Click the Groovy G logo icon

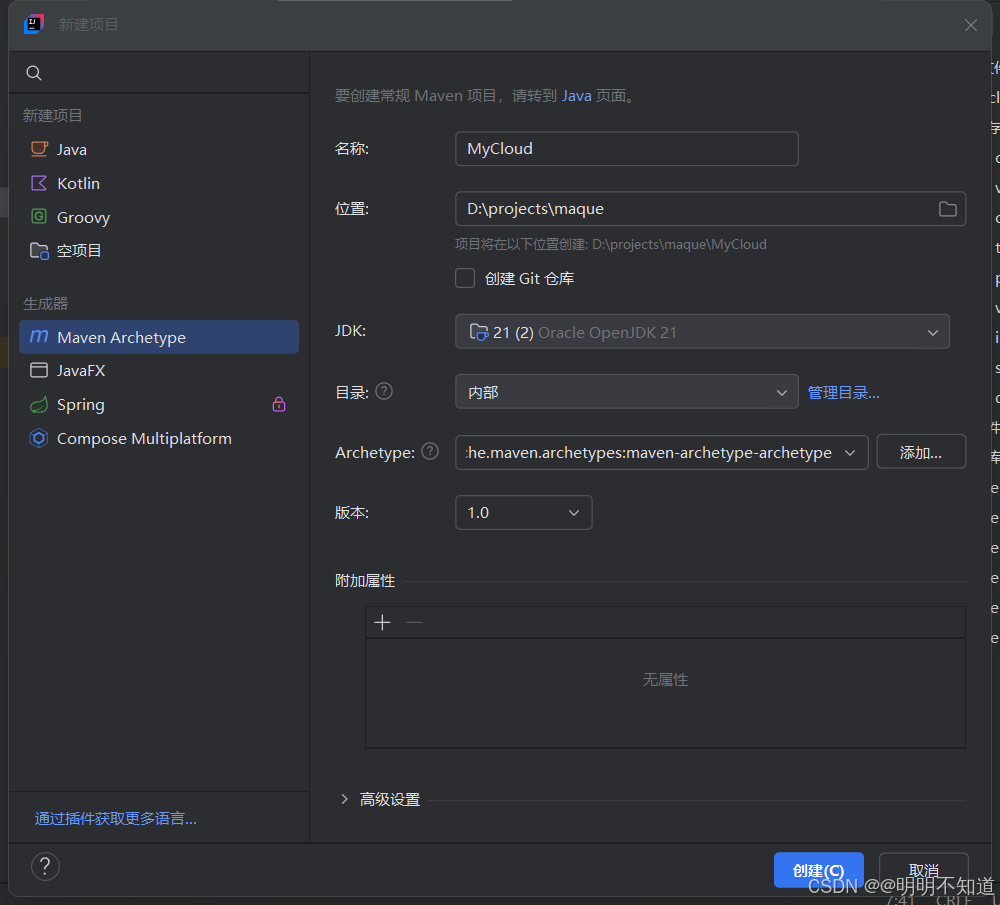point(39,216)
